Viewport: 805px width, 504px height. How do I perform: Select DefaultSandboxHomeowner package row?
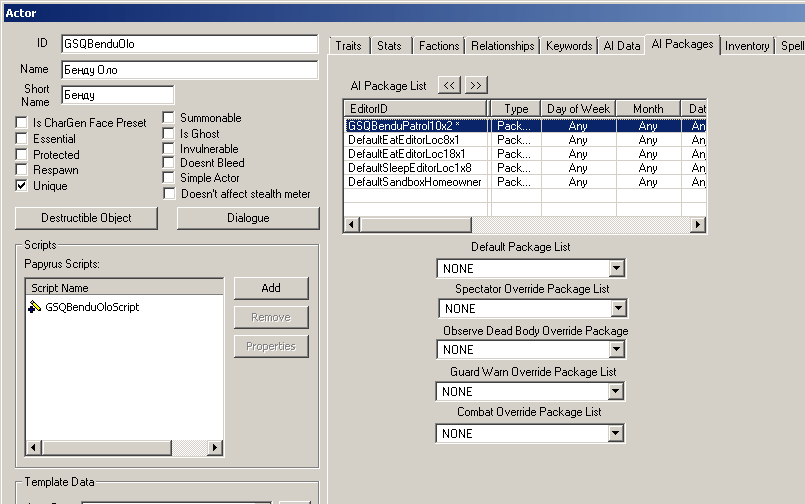[525, 182]
